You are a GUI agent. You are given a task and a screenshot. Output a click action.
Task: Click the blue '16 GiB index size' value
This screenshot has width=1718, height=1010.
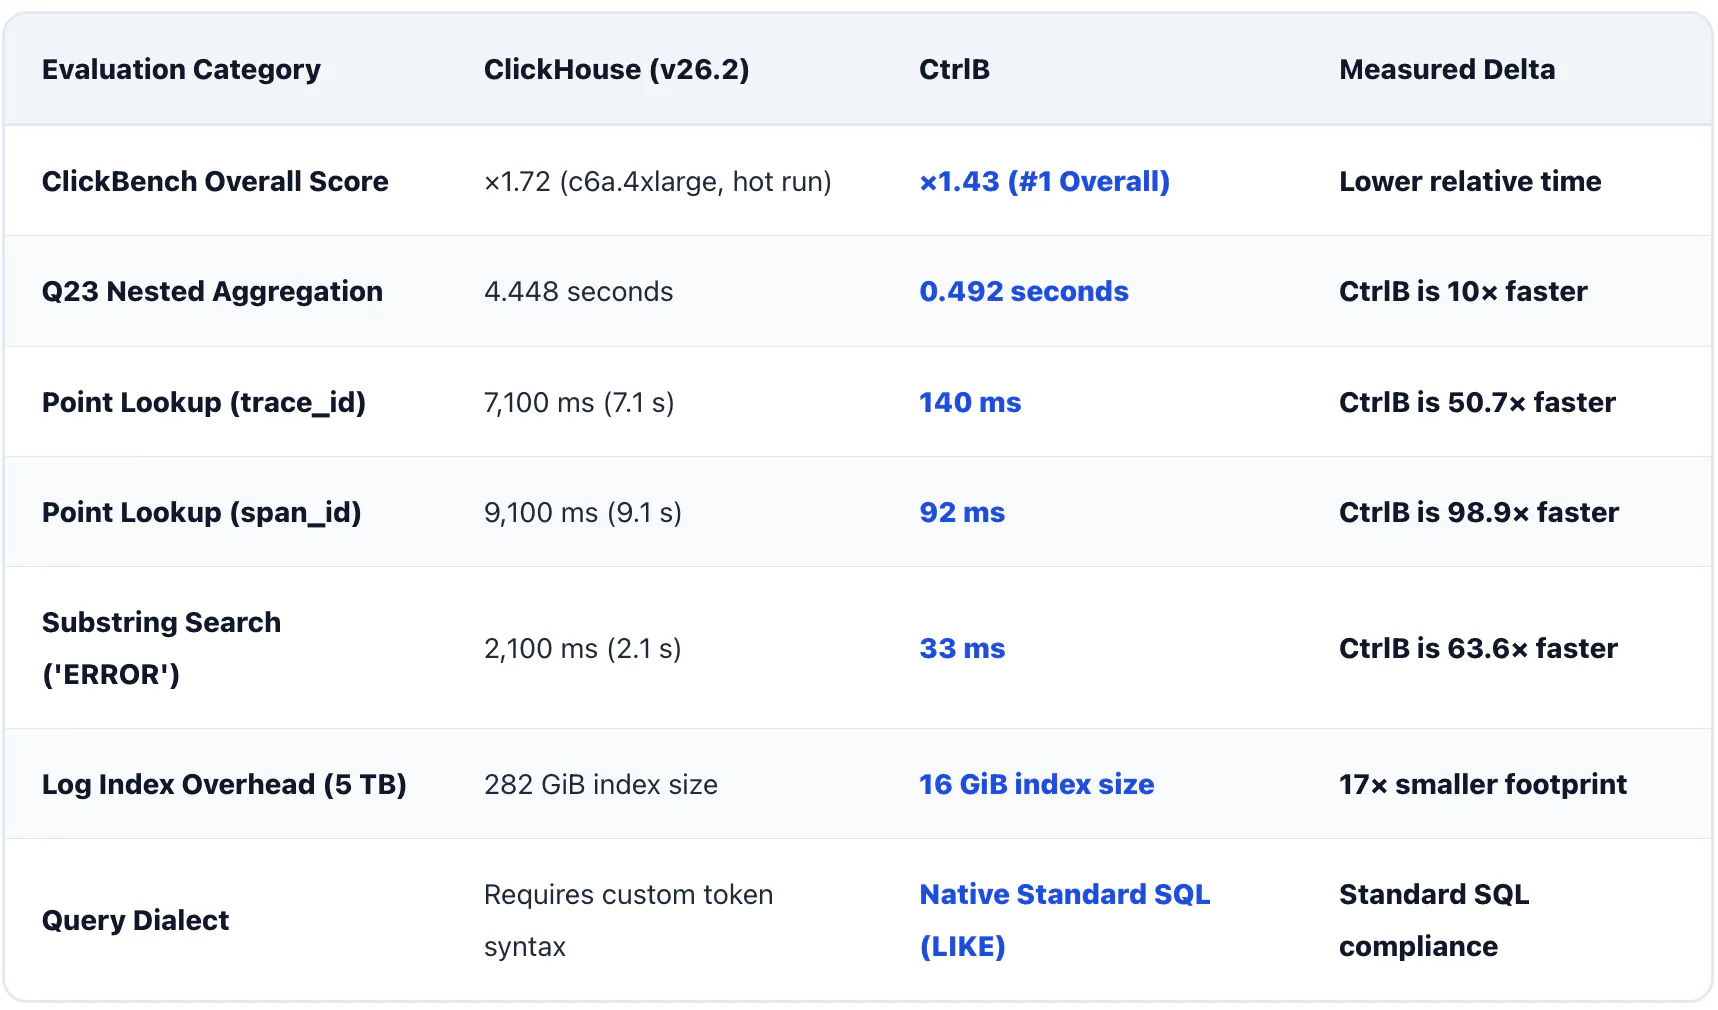coord(1036,784)
